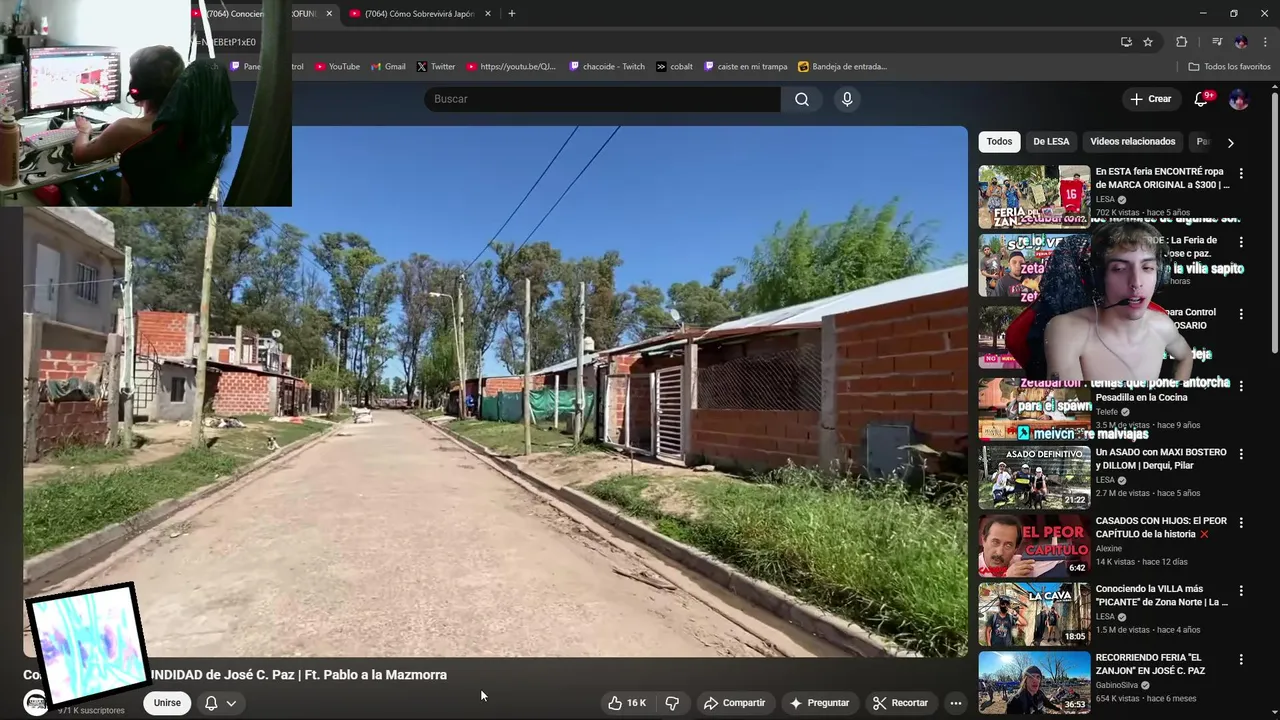Click the install app icon in address bar
The image size is (1280, 720).
coord(1126,42)
